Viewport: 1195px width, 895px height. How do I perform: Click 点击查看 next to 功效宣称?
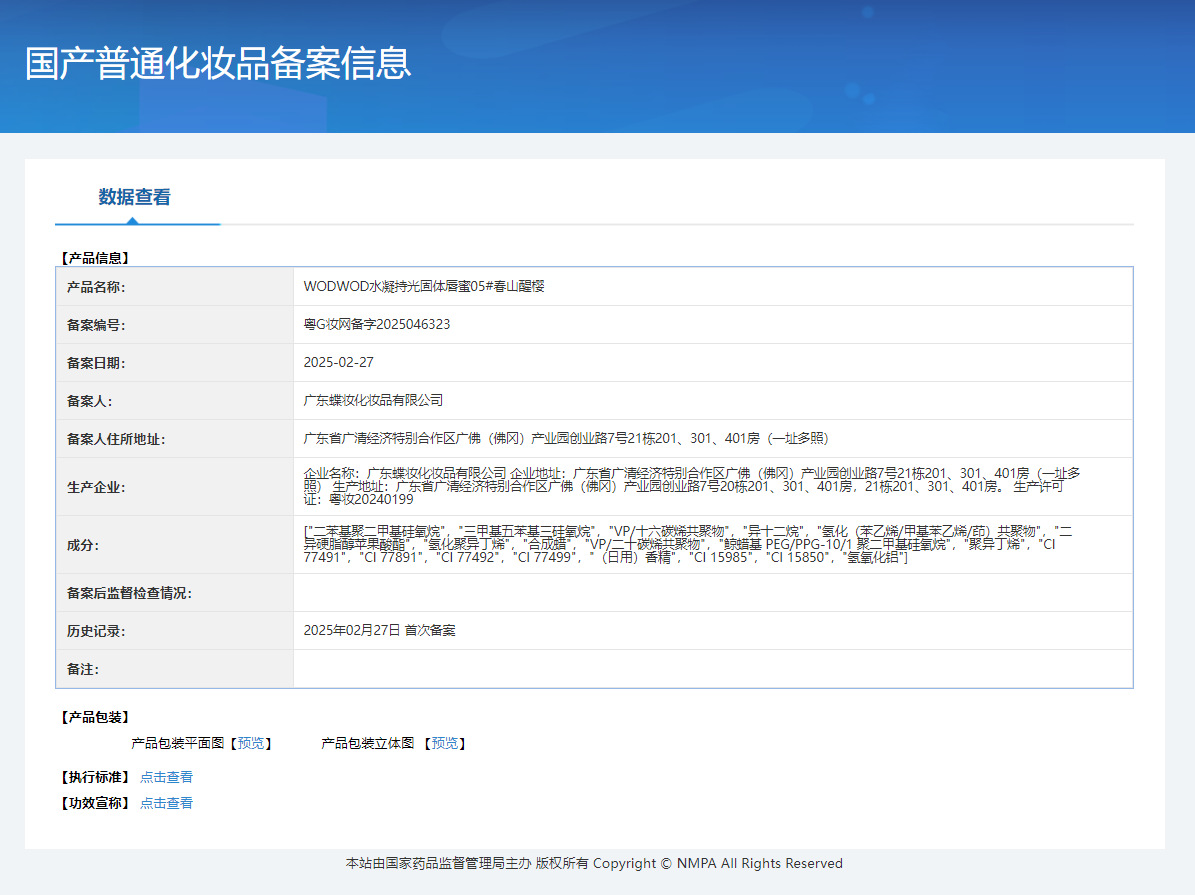166,803
